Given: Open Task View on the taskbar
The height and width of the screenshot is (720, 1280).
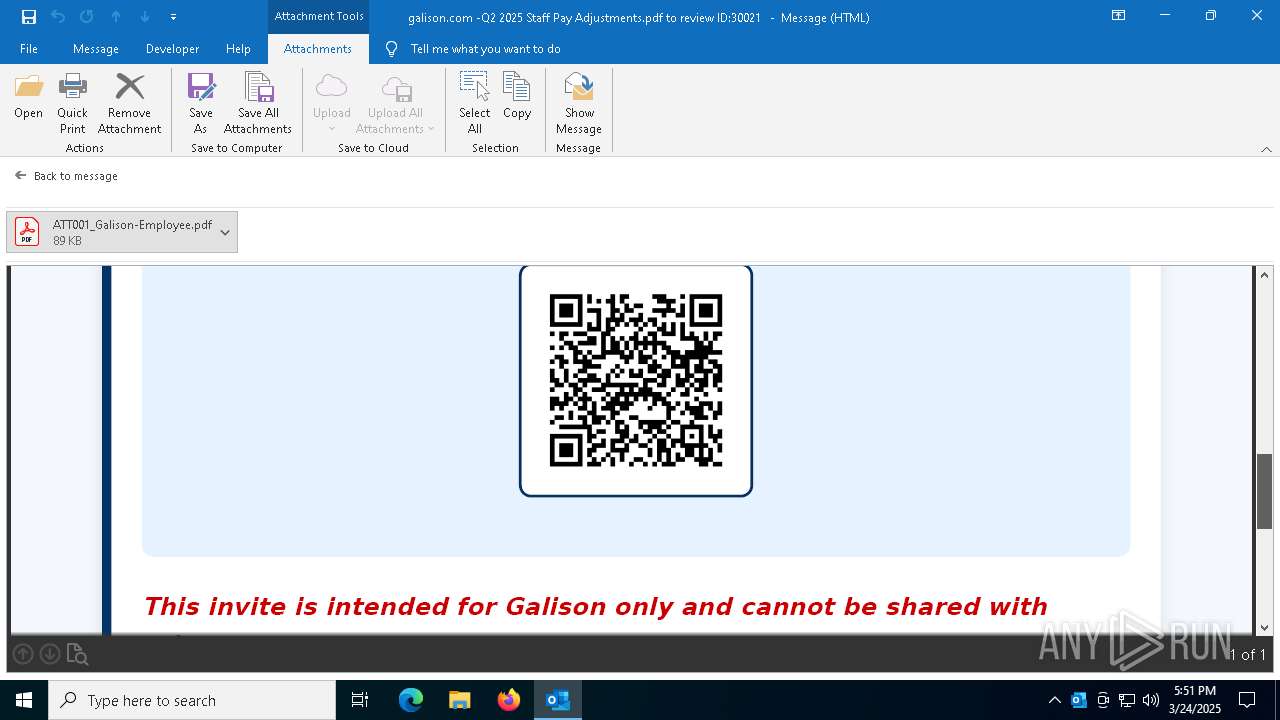Looking at the screenshot, I should (360, 700).
